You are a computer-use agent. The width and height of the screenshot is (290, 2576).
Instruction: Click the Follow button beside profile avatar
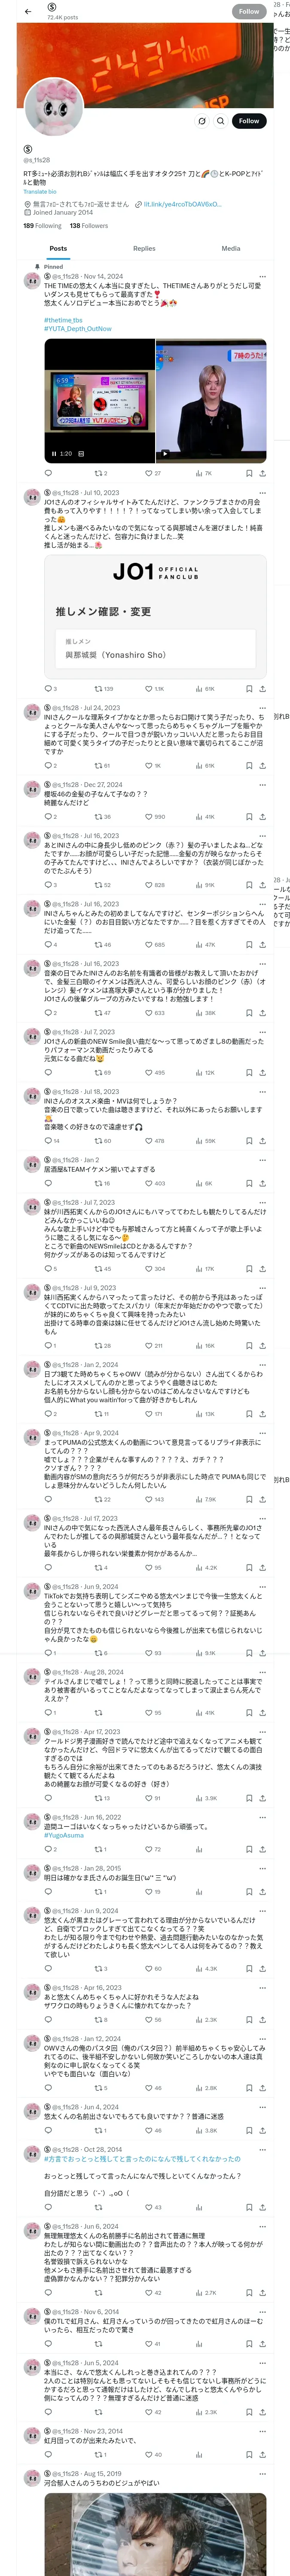(x=248, y=120)
